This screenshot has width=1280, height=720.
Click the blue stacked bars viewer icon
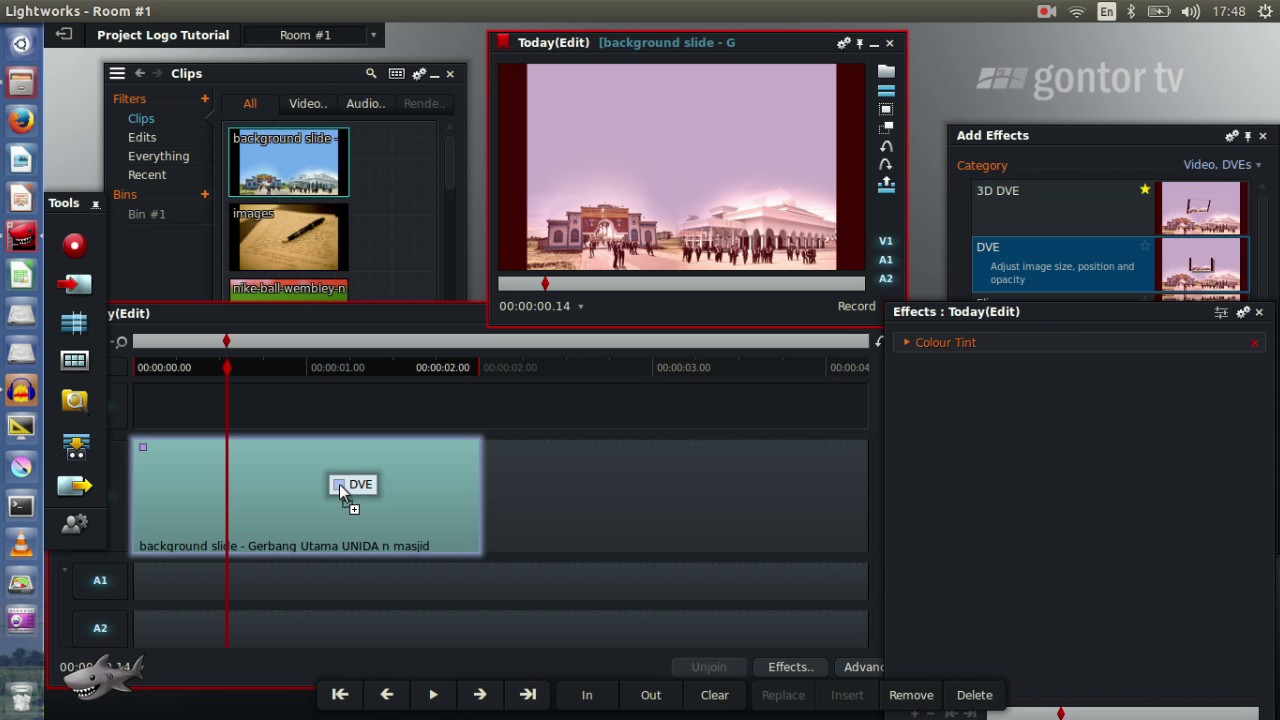coord(886,90)
